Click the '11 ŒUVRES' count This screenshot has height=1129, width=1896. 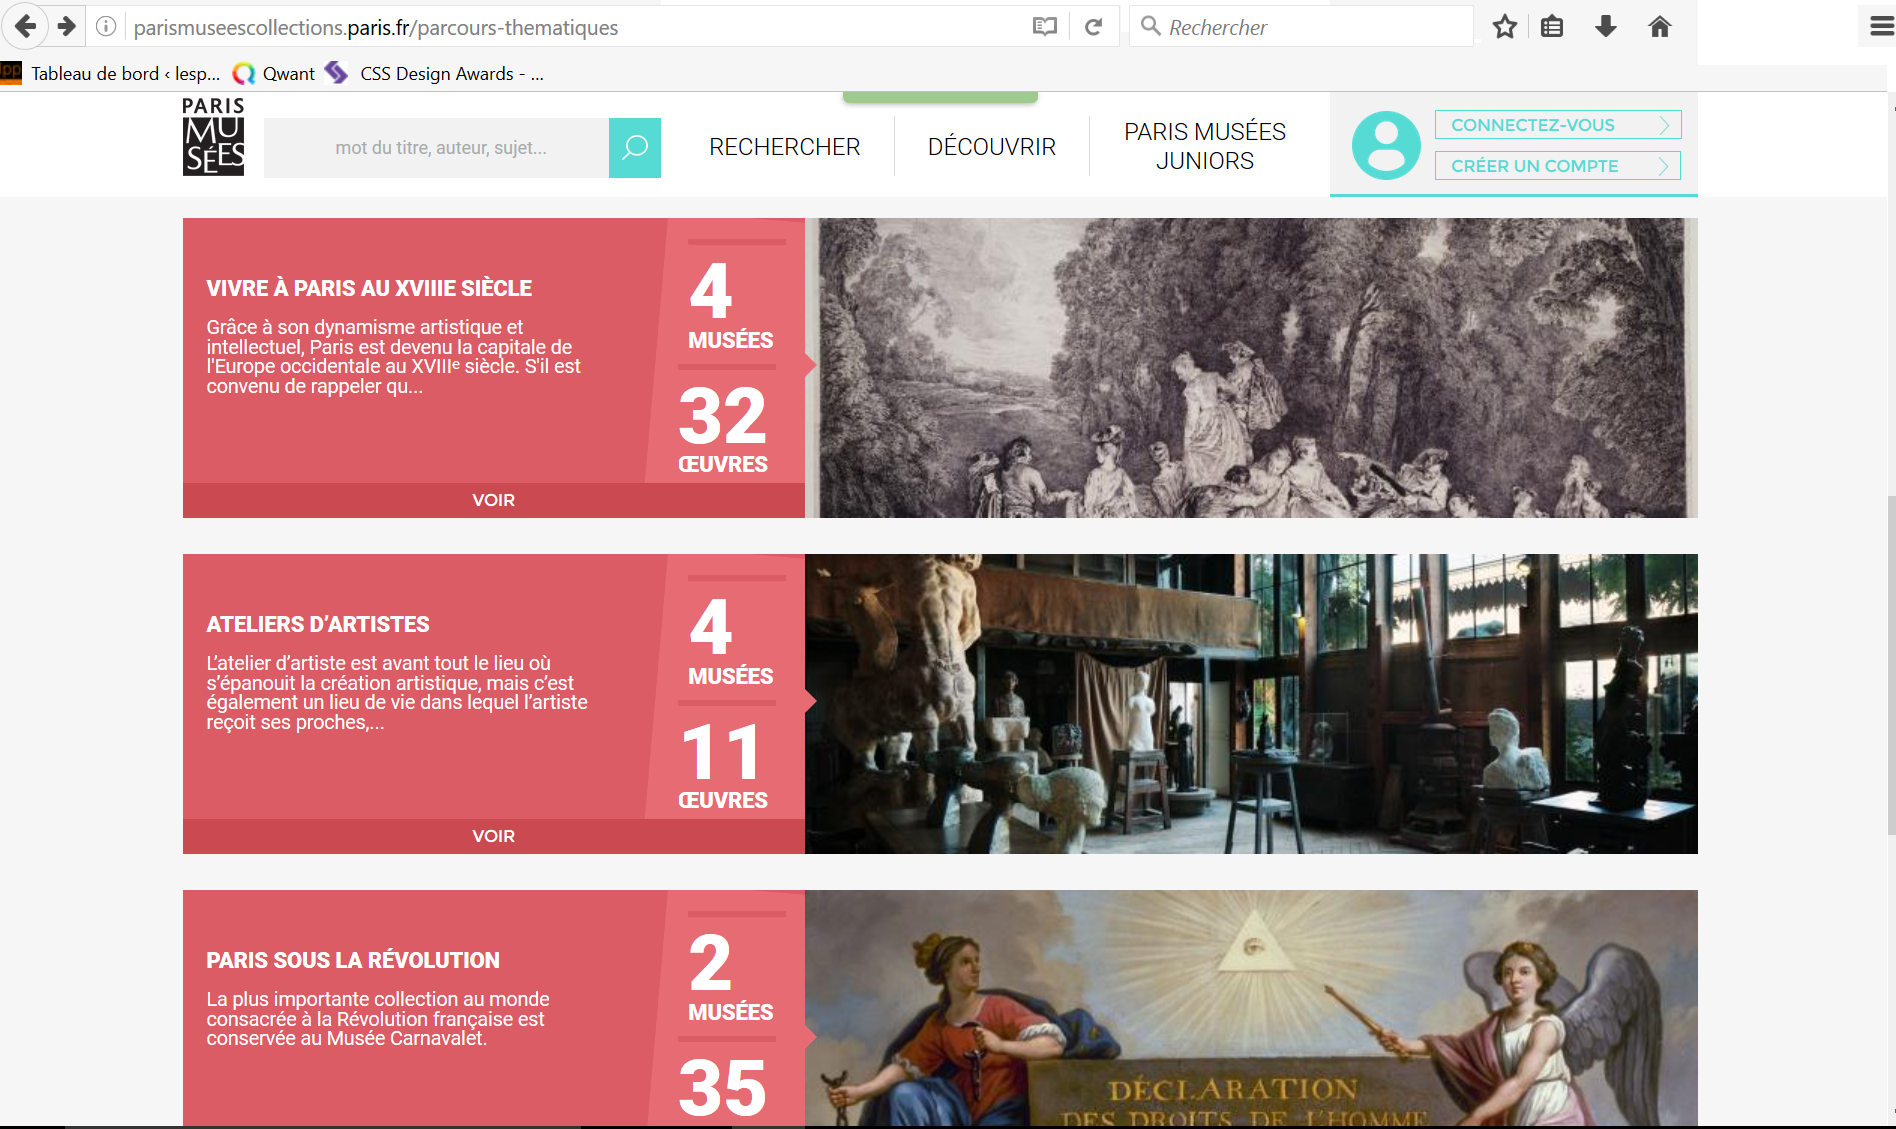[x=723, y=765]
